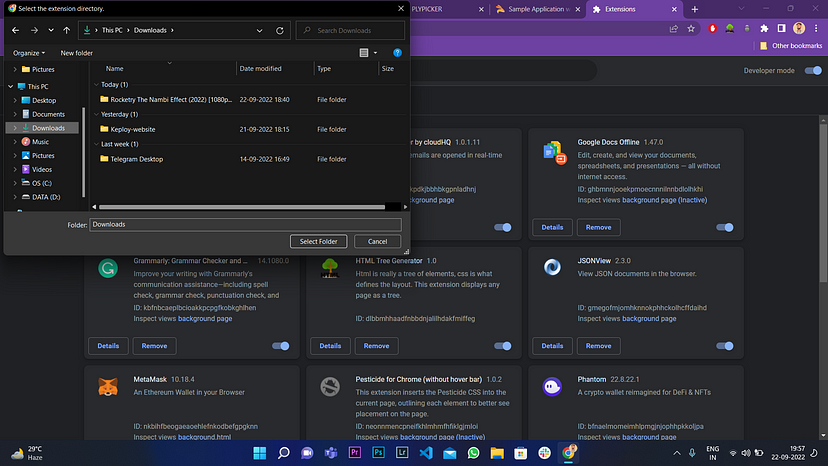This screenshot has height=466, width=828.
Task: Open the file dialog help icon
Action: point(397,53)
